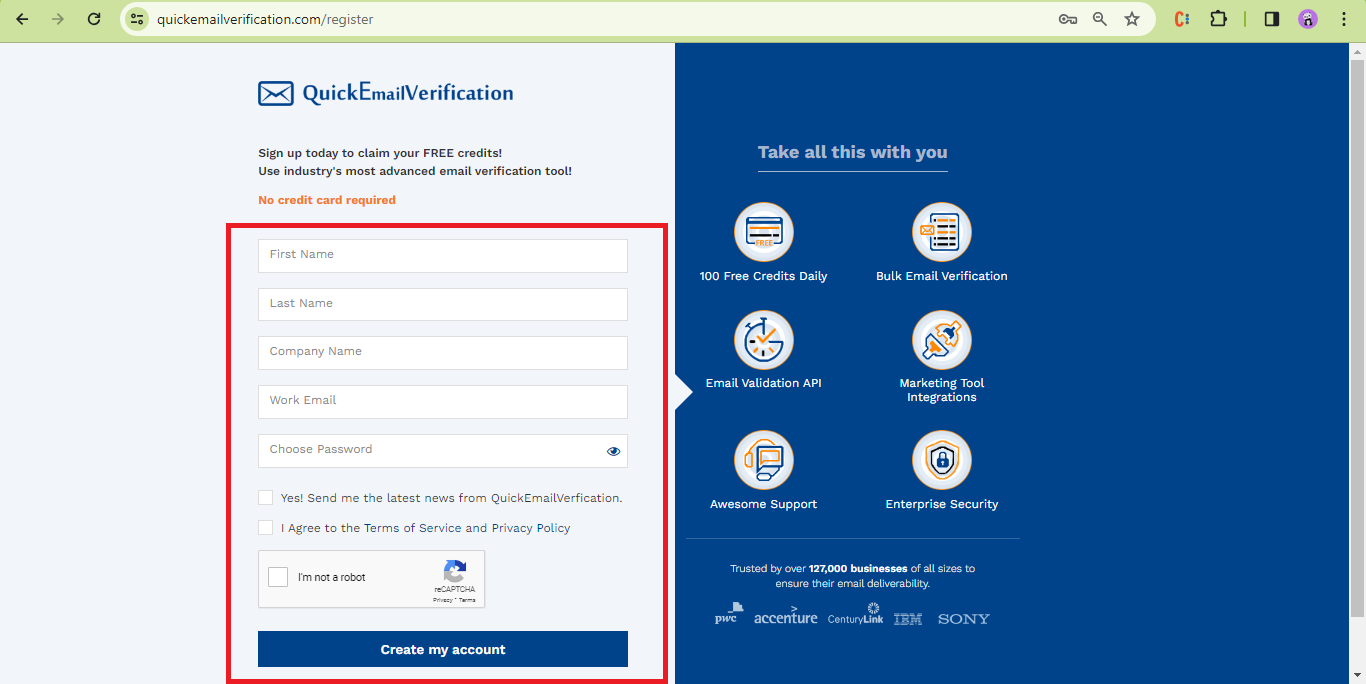
Task: Open the Privacy Policy link
Action: pos(531,528)
